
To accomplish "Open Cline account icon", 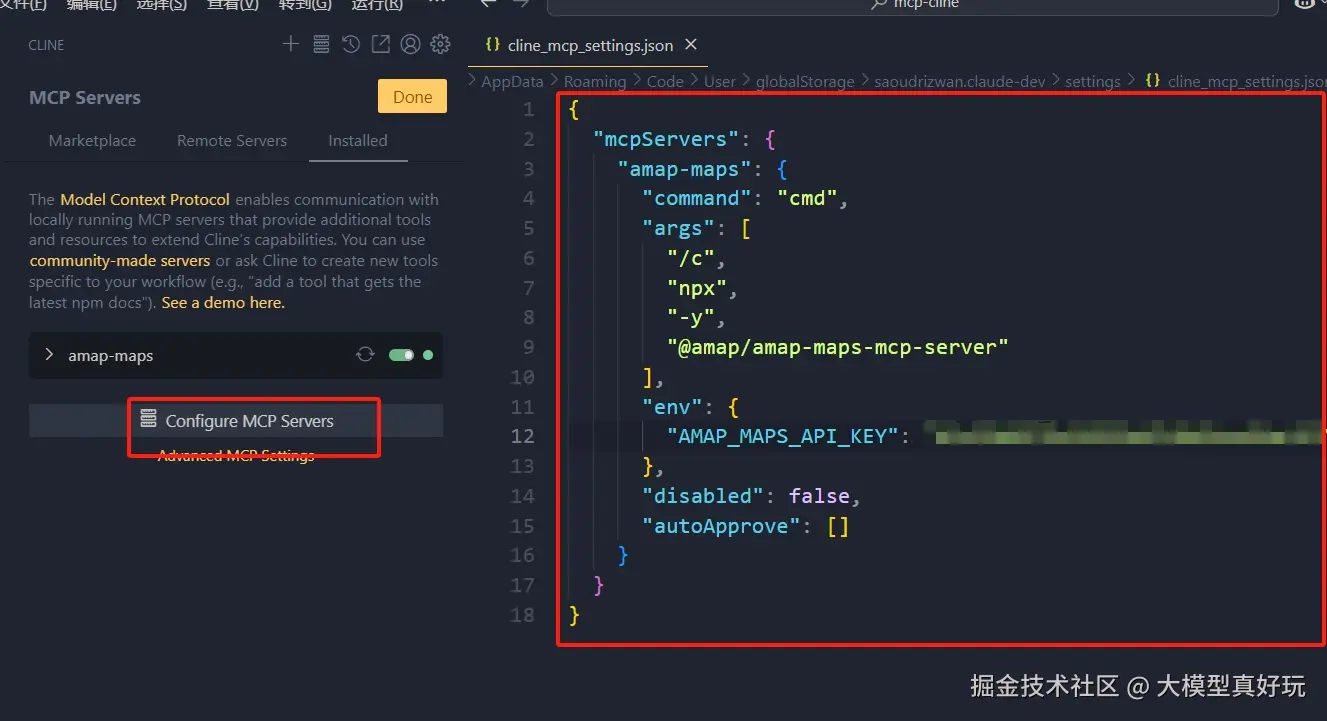I will (x=410, y=44).
